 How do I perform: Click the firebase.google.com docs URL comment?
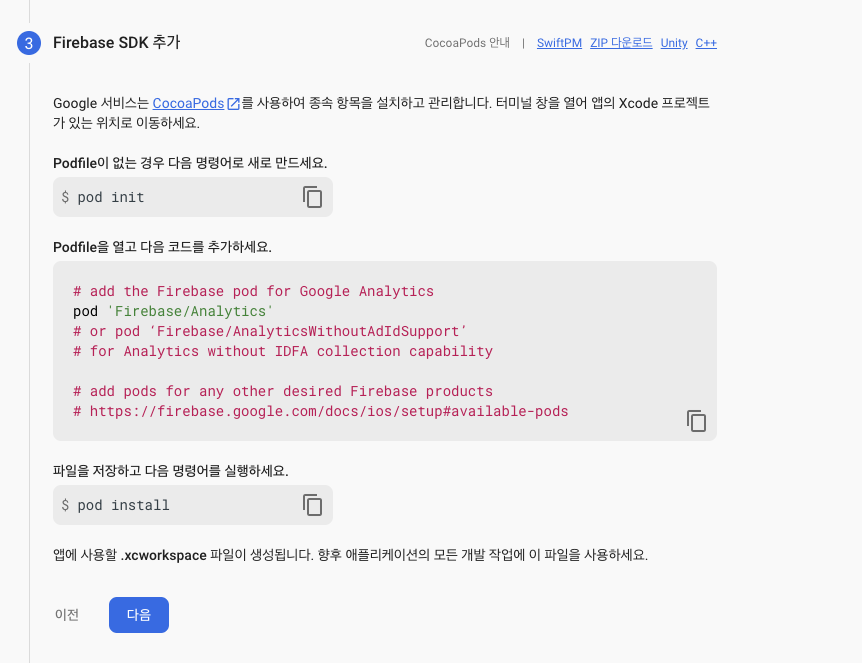click(x=321, y=411)
